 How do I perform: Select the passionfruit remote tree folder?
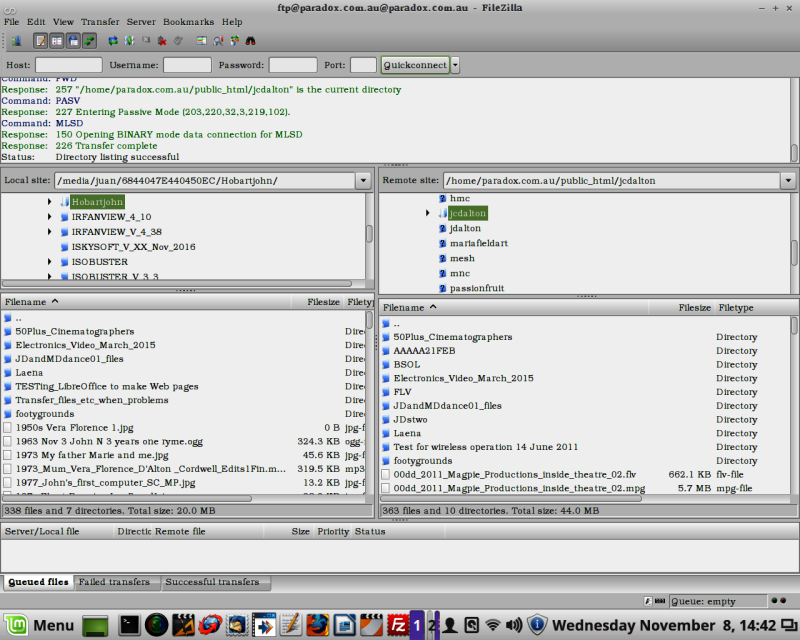(x=477, y=288)
